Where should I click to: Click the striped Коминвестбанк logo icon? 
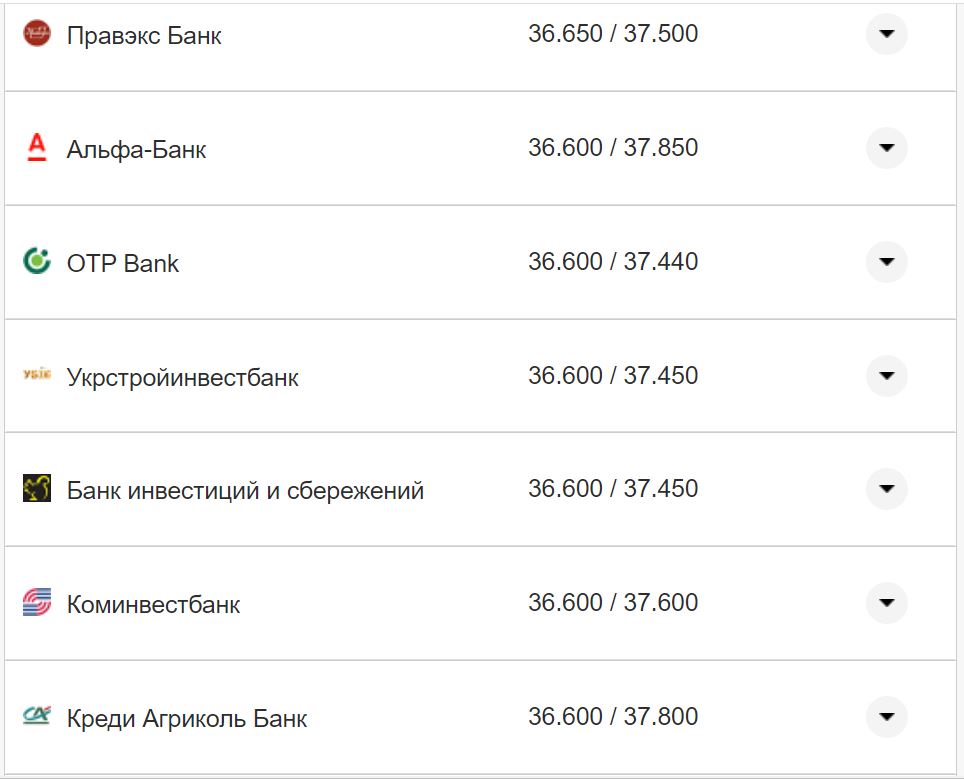(x=36, y=601)
